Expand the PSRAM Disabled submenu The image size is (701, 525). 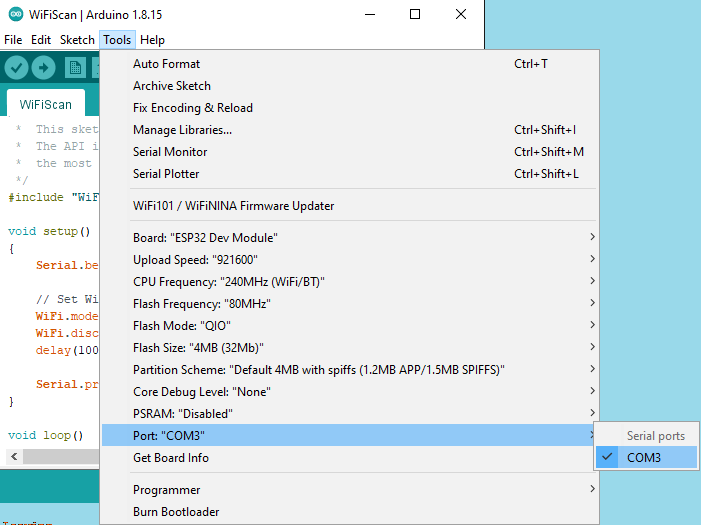[350, 414]
